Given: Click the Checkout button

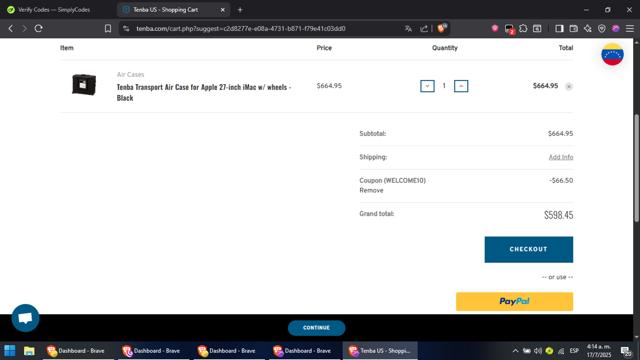Looking at the screenshot, I should tap(529, 249).
